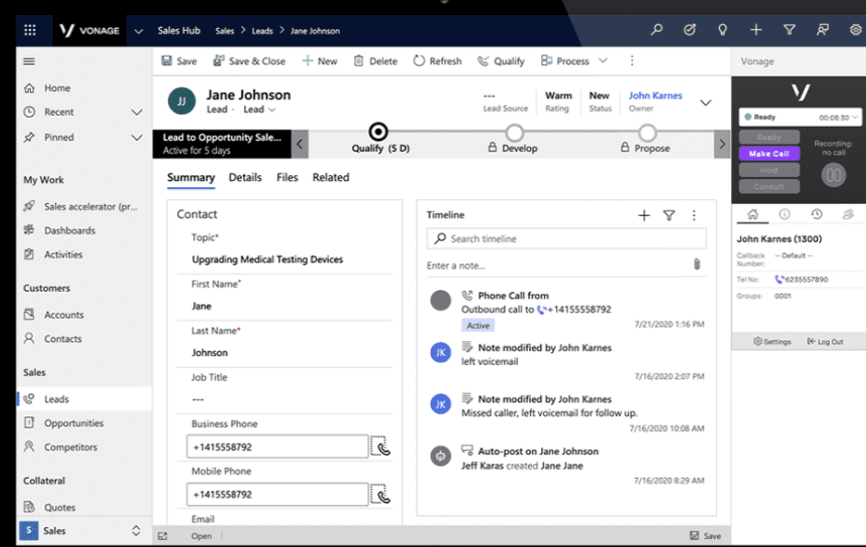Select the Develop stage marker
Image resolution: width=866 pixels, height=547 pixels.
[514, 133]
